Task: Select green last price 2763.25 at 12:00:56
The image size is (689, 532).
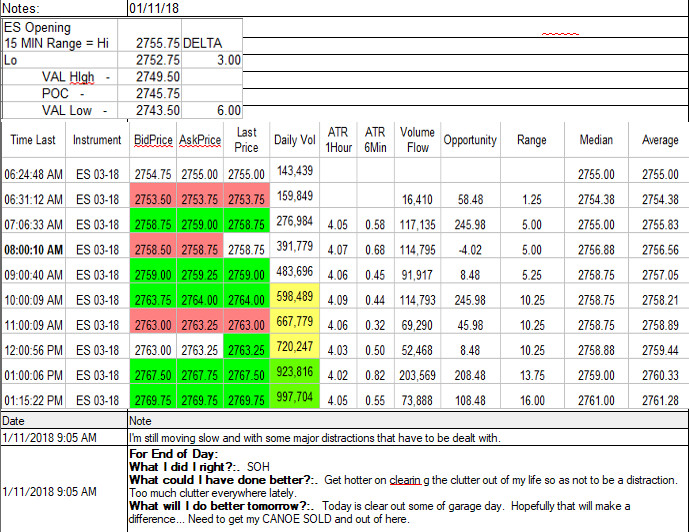Action: click(247, 346)
